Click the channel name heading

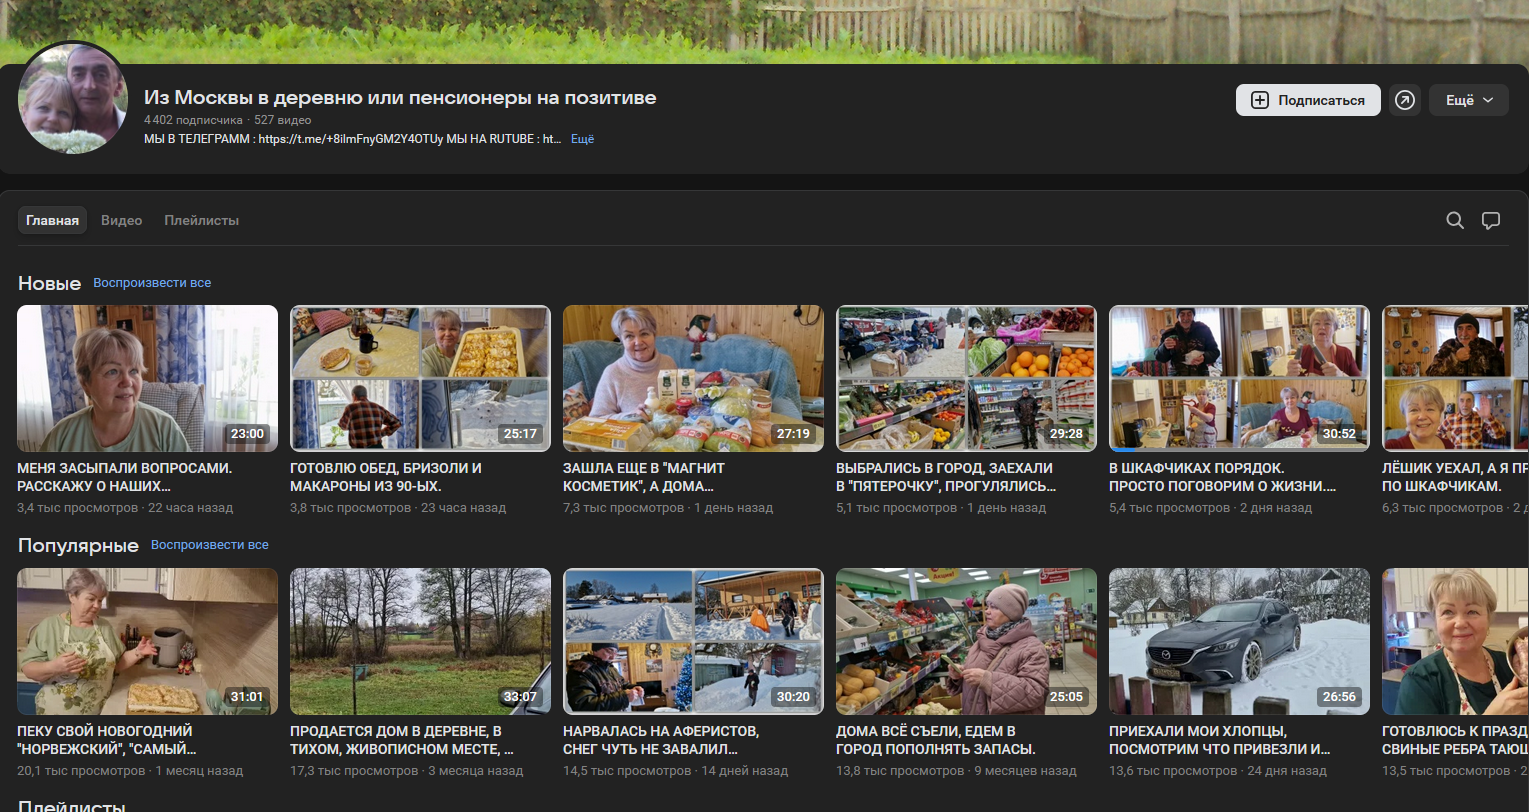click(400, 98)
